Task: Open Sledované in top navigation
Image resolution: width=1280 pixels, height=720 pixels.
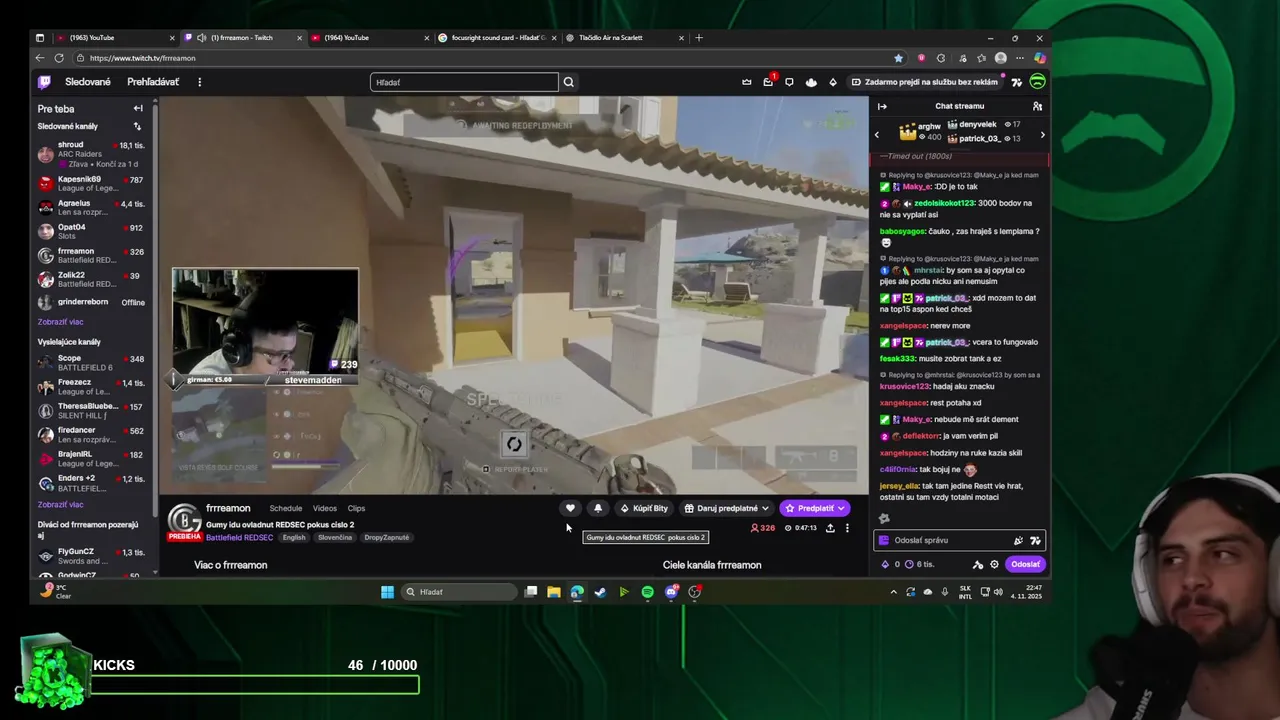Action: [x=88, y=82]
